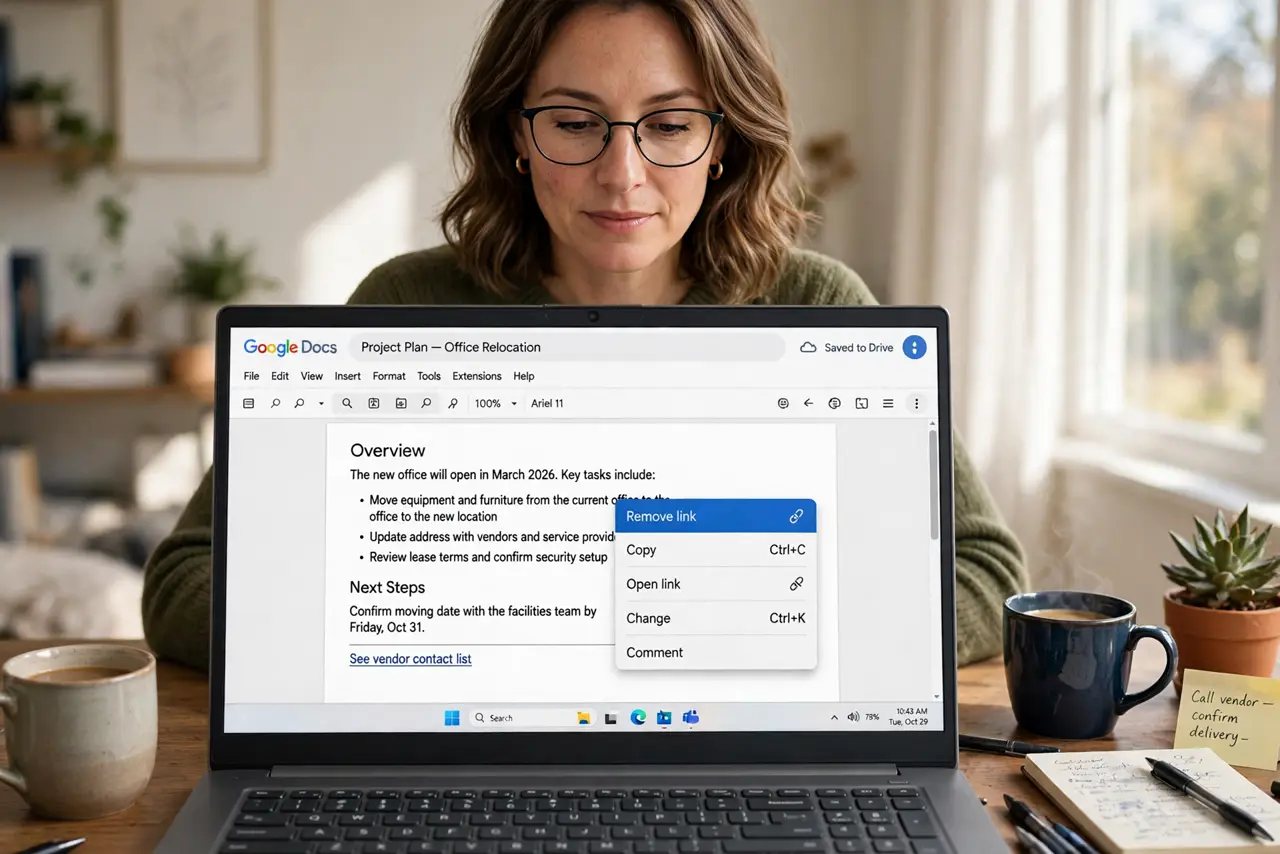This screenshot has width=1280, height=854.
Task: Click the Google Docs logo
Action: [x=290, y=347]
